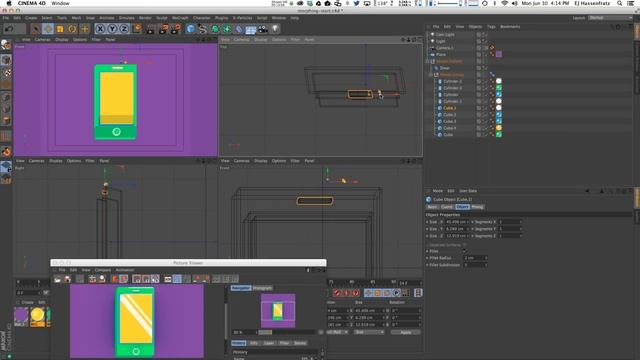
Task: Open the Compare menu in Picture Viewer
Action: click(103, 270)
